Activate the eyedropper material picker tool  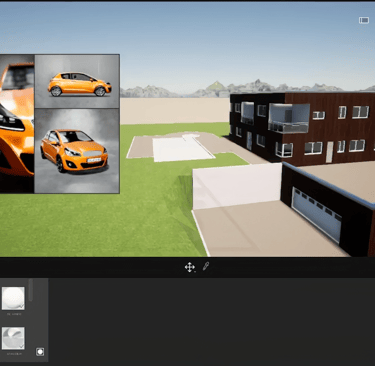pyautogui.click(x=206, y=266)
